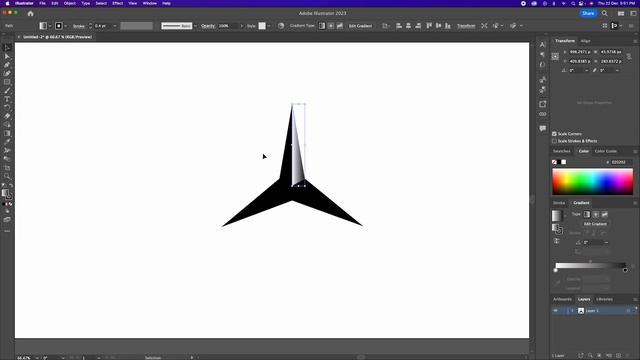
Task: Select the Type tool
Action: pos(7,99)
